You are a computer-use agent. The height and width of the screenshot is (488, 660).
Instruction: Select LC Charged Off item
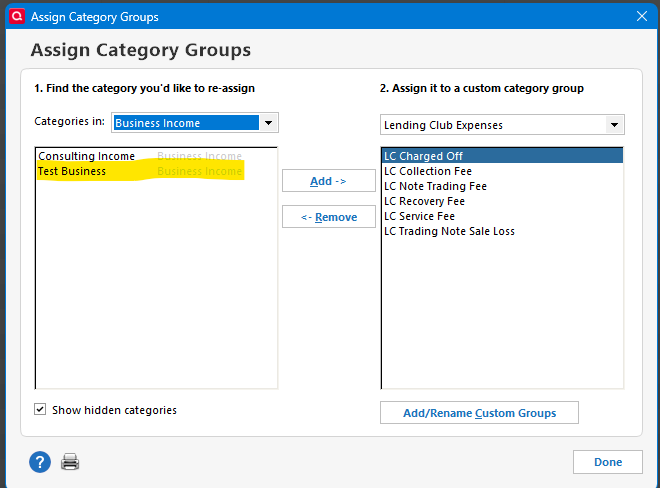[423, 157]
